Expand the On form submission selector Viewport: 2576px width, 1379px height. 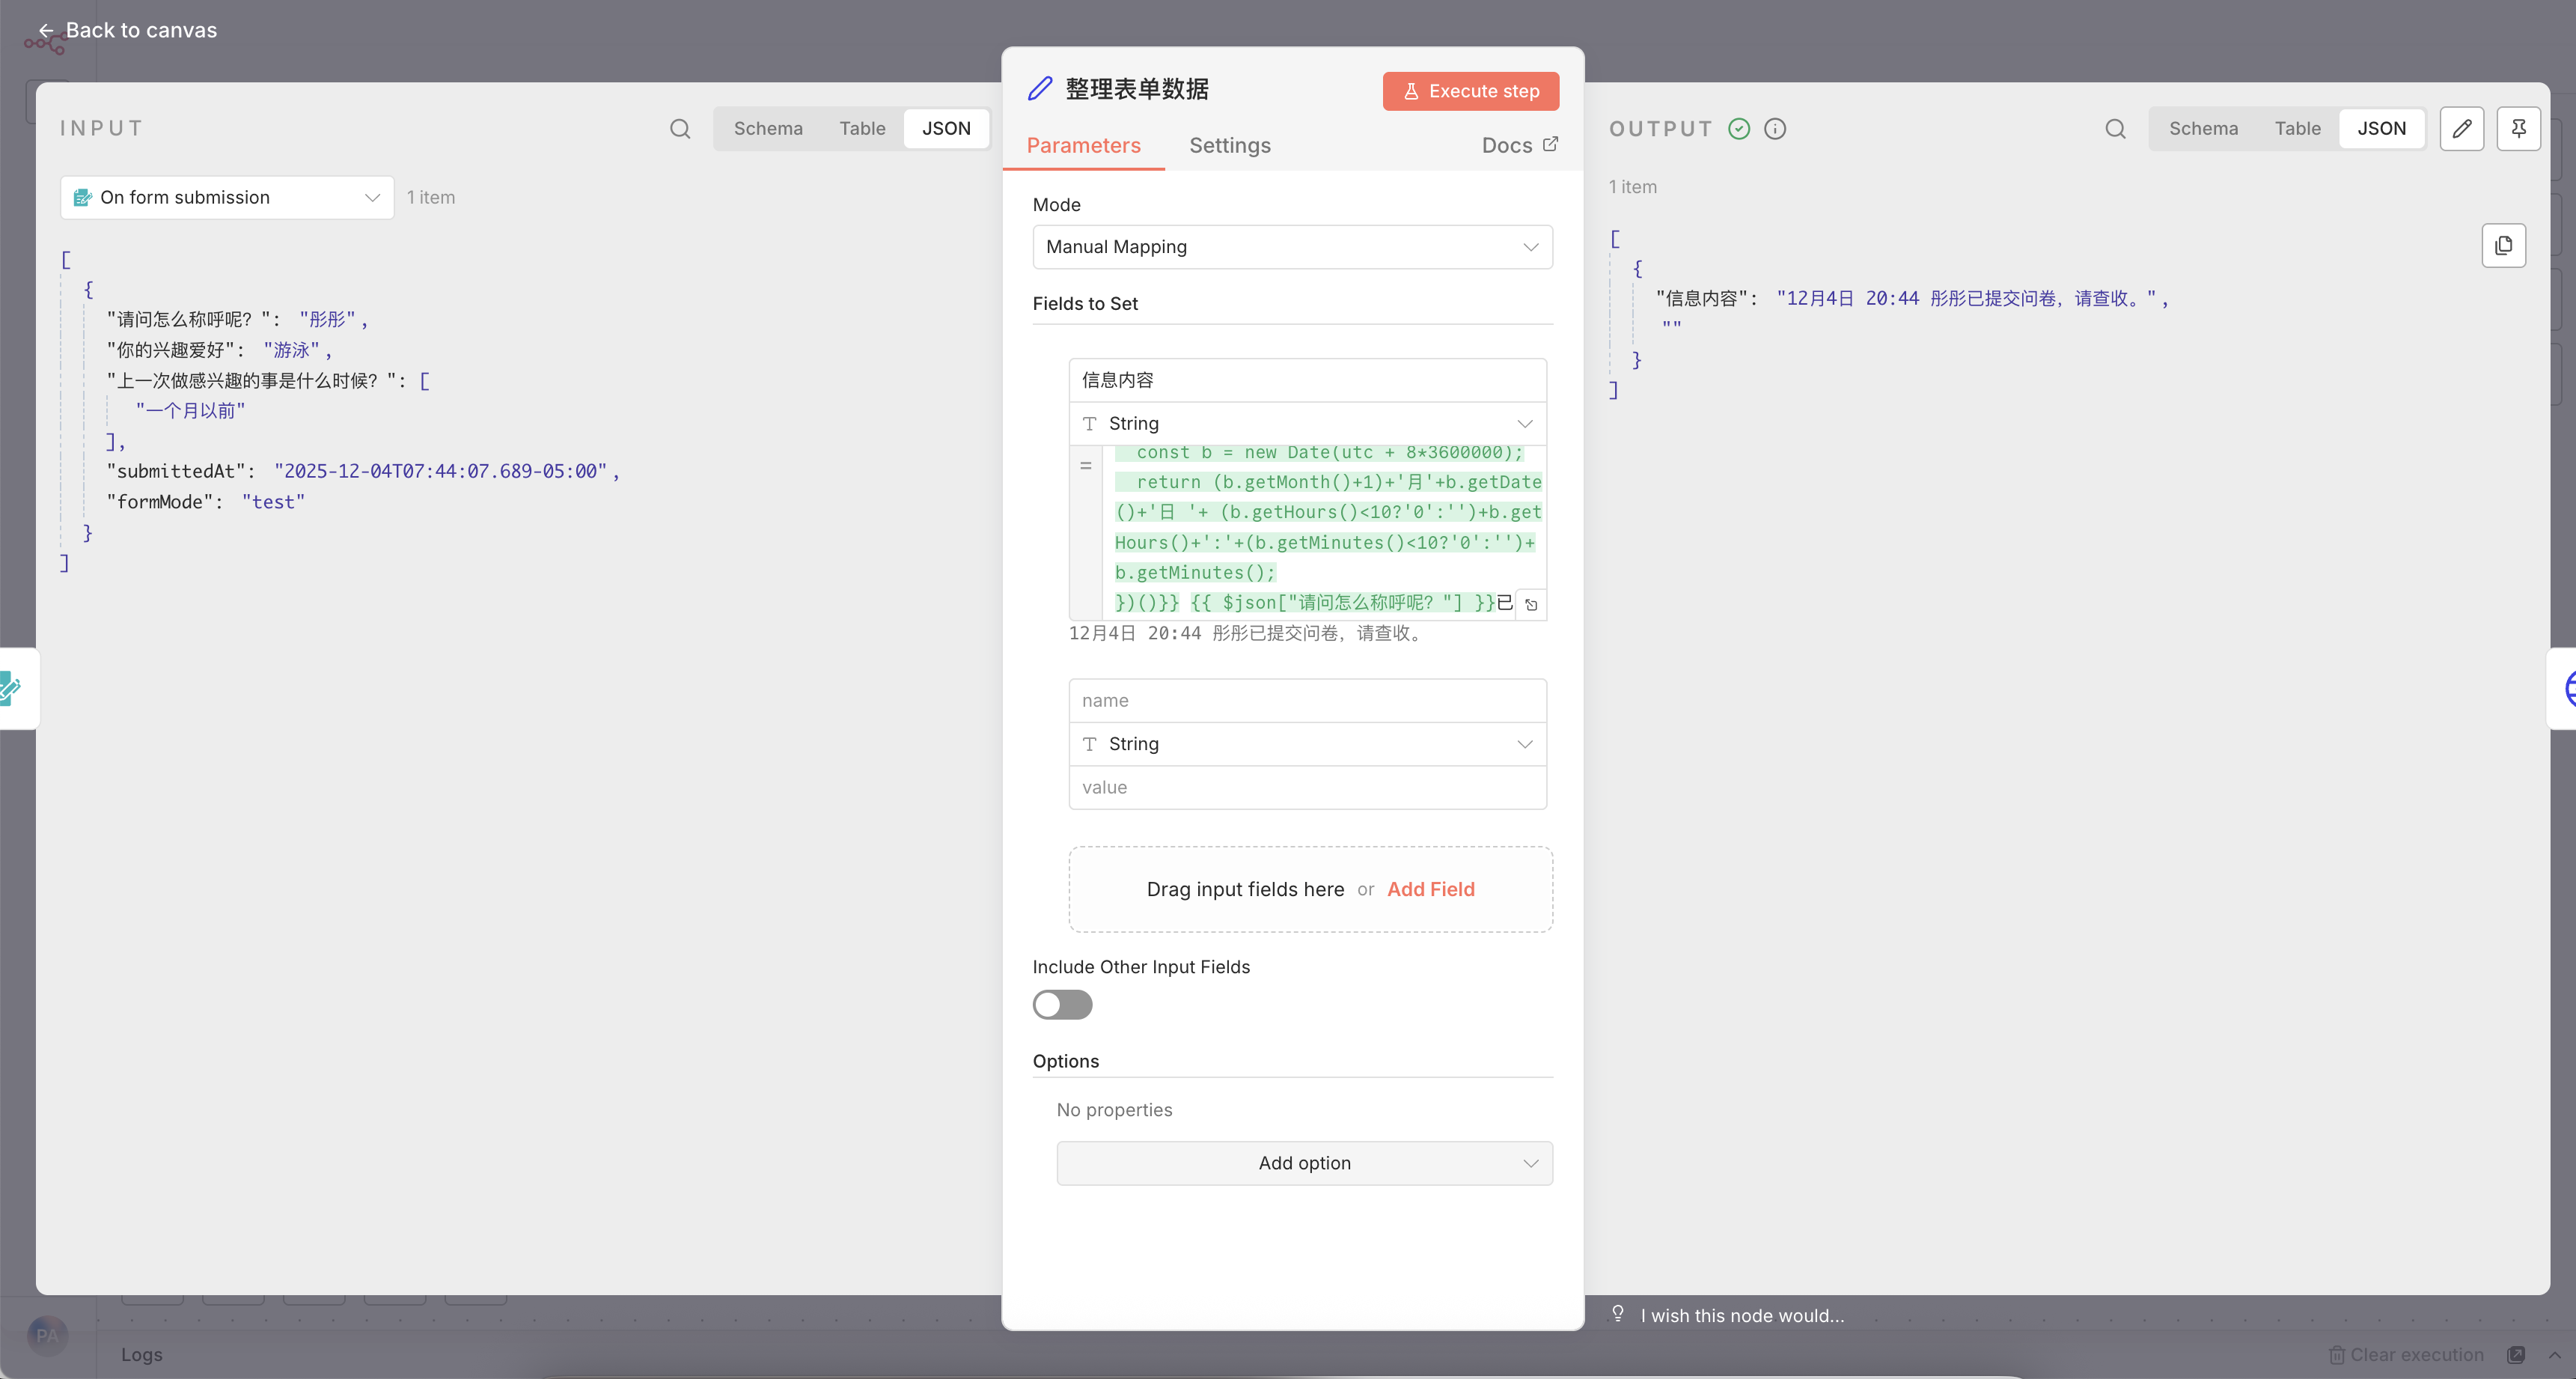(227, 197)
